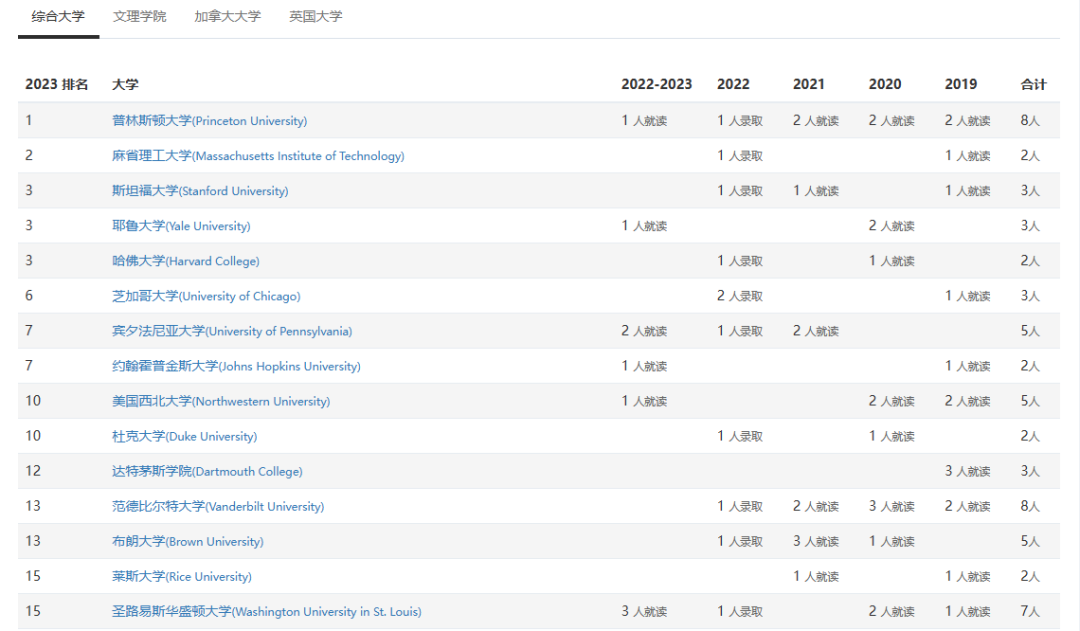Open the Vanderbilt University link
This screenshot has width=1080, height=631.
click(218, 507)
